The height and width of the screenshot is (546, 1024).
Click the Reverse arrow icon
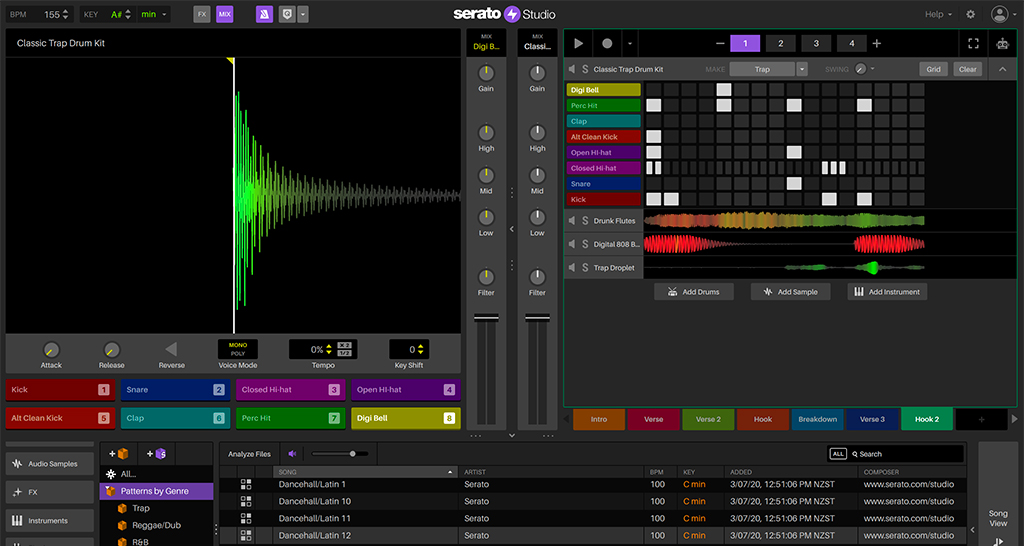(171, 349)
